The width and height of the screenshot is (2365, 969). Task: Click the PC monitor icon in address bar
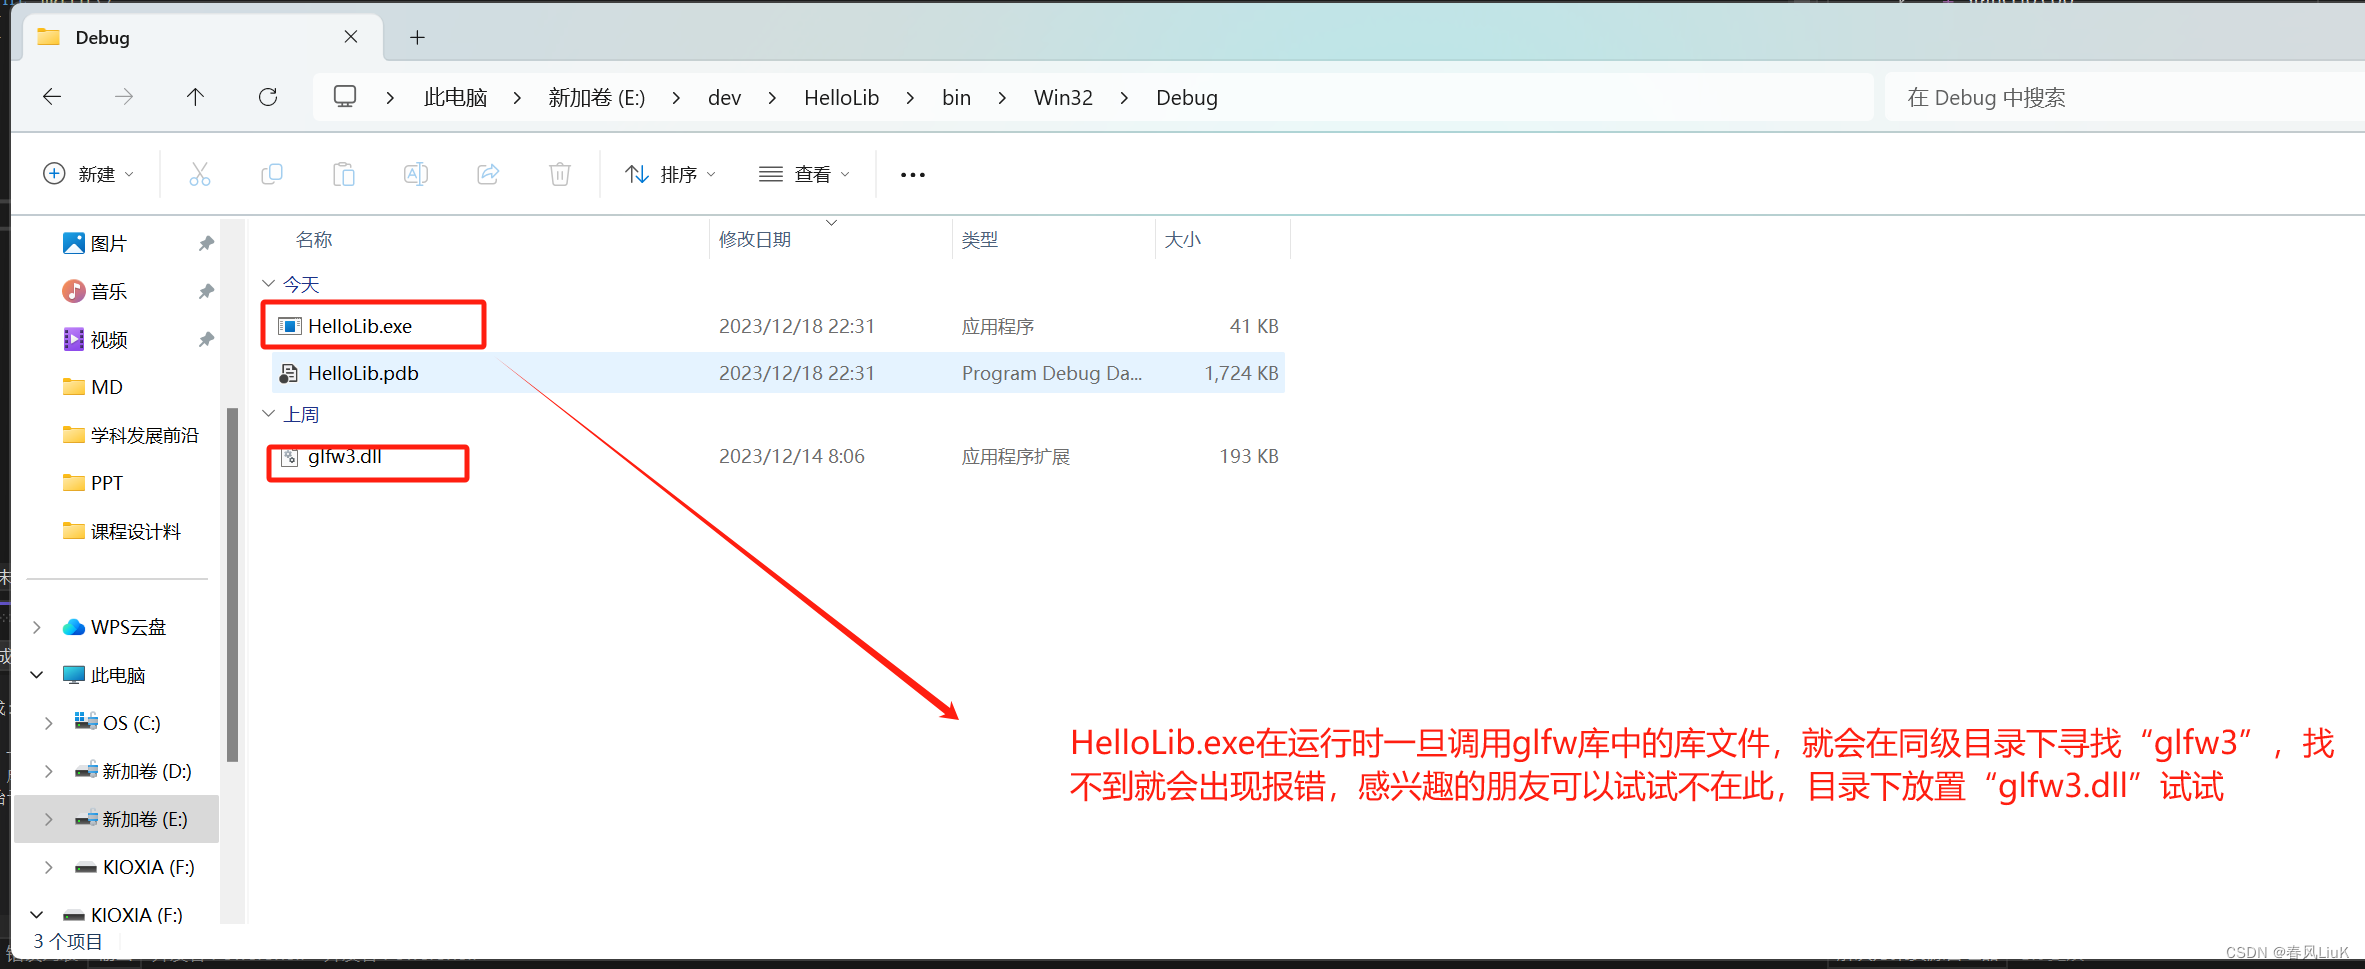[345, 97]
